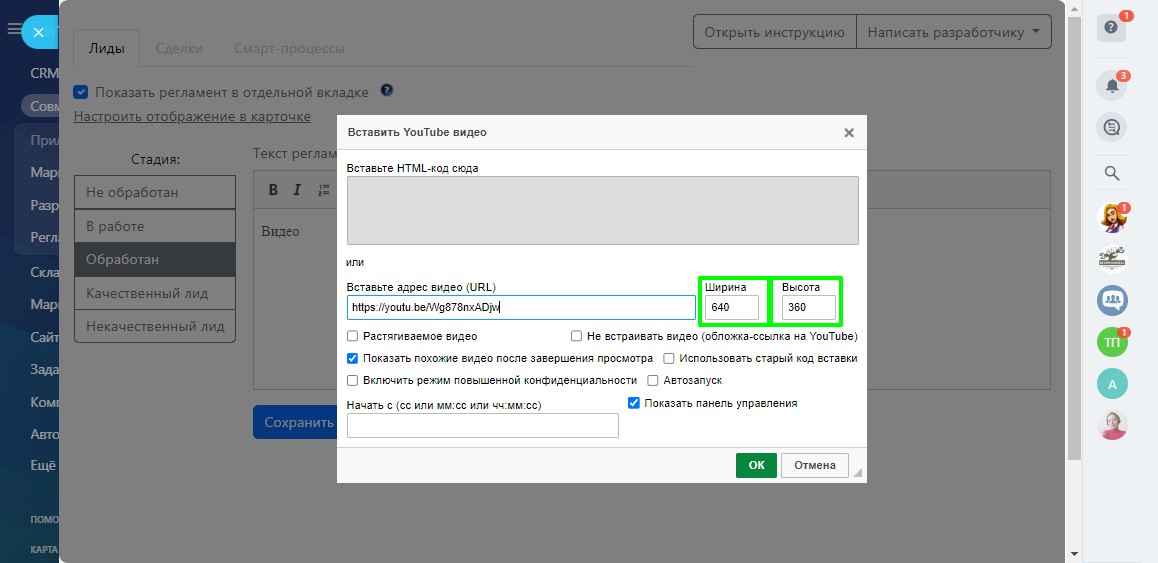Click the Ширина width input field
The image size is (1158, 563).
click(x=731, y=307)
